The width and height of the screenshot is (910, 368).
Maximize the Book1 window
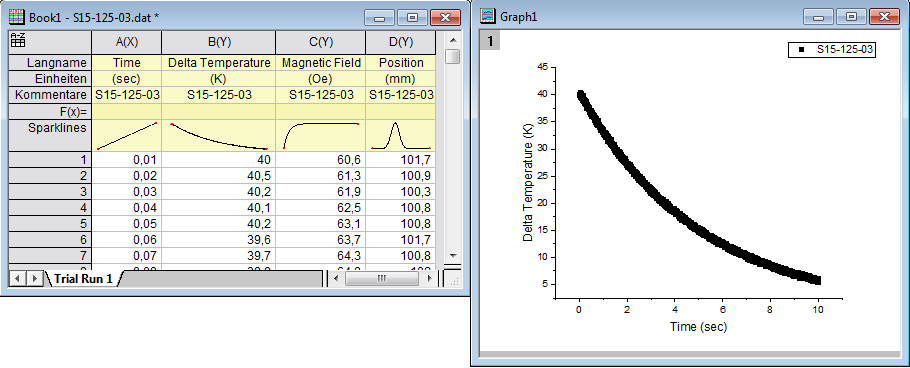[x=412, y=18]
